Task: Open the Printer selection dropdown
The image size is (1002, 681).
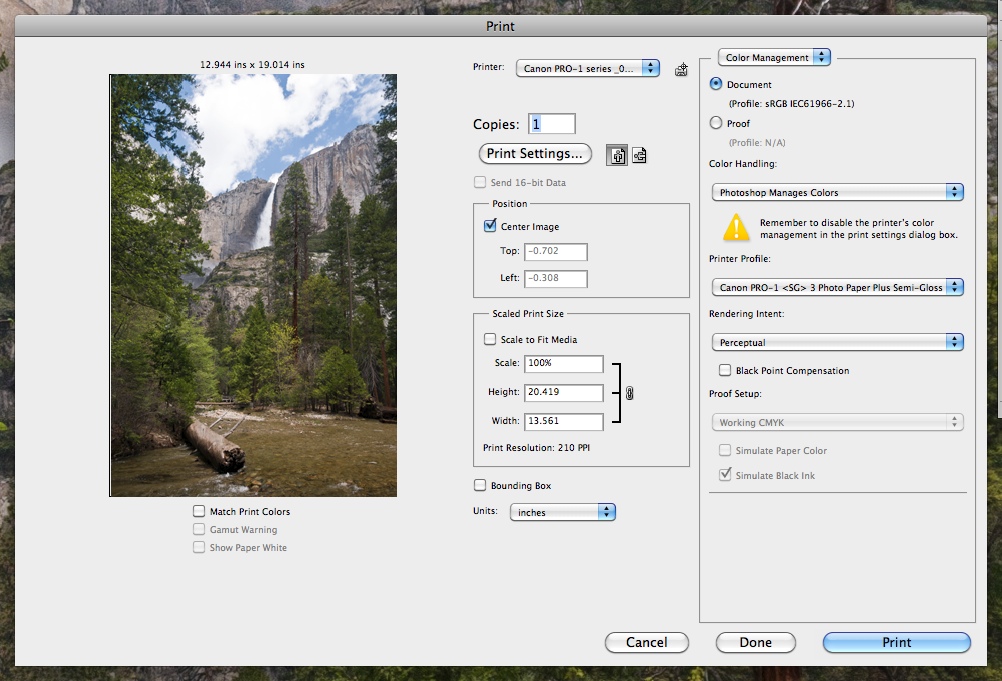Action: [x=588, y=68]
